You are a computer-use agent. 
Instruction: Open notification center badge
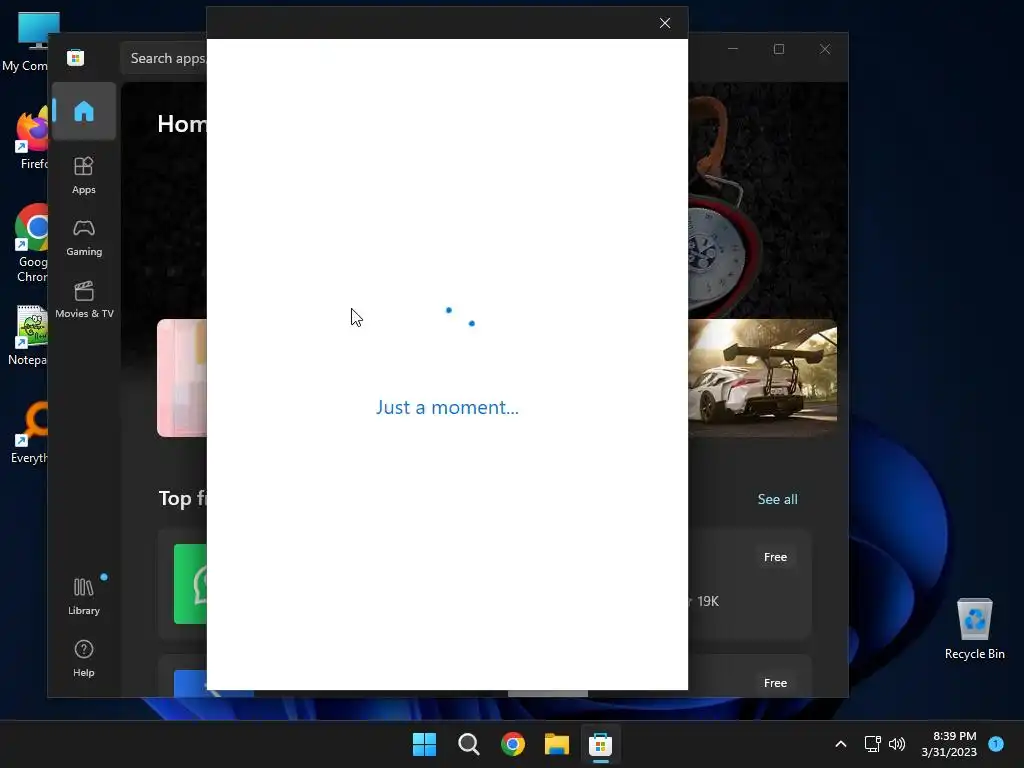tap(996, 744)
